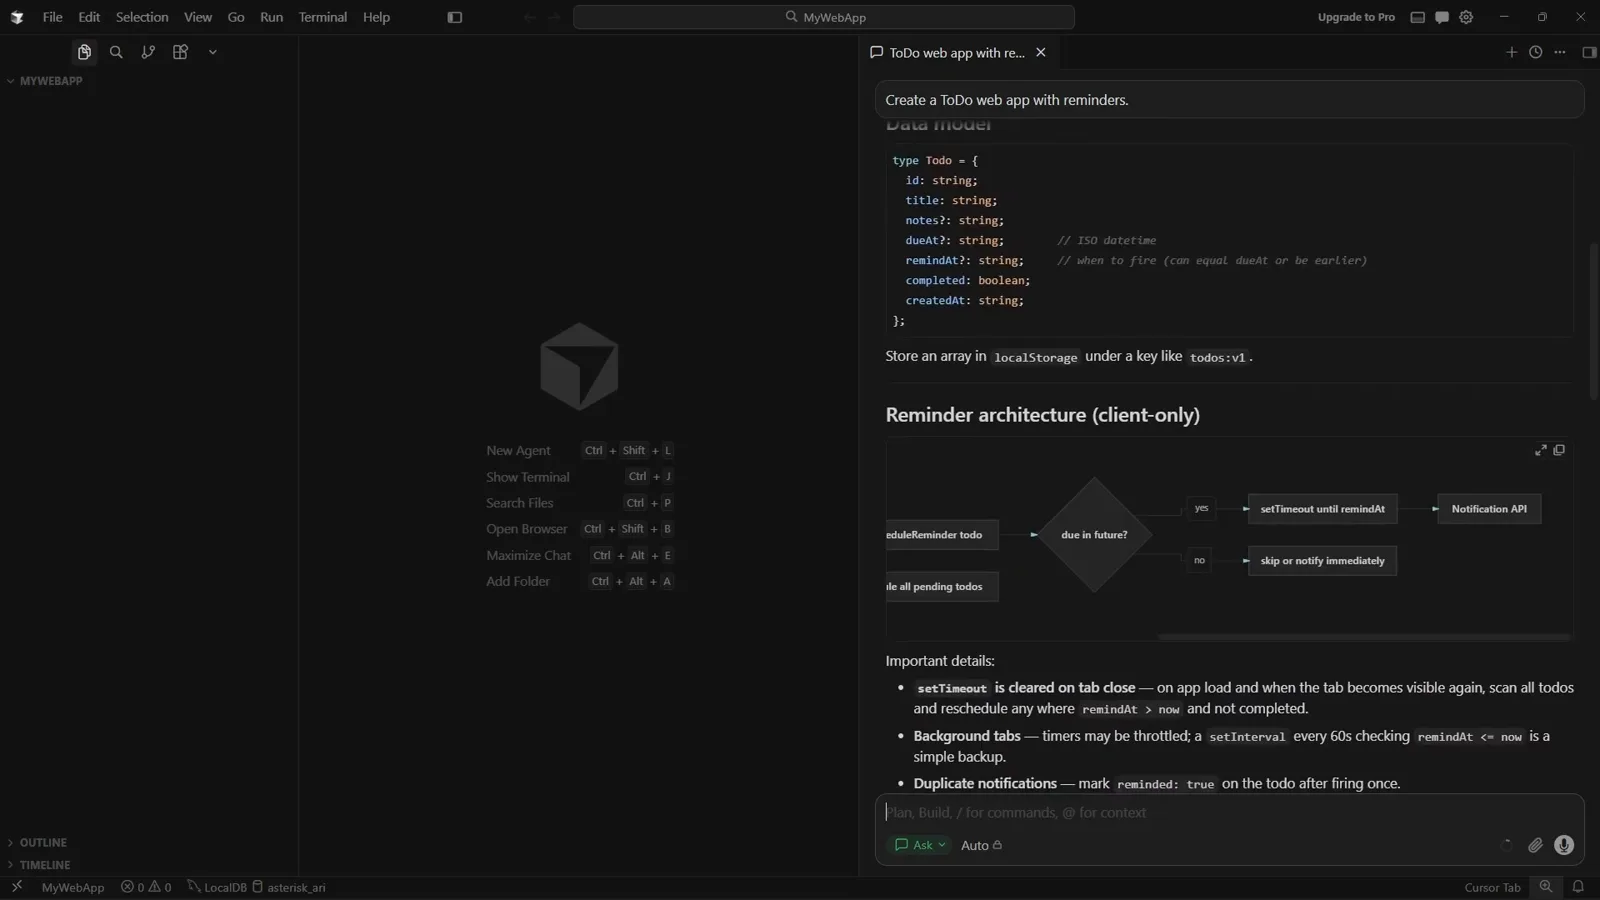Open the Selection menu

(142, 17)
